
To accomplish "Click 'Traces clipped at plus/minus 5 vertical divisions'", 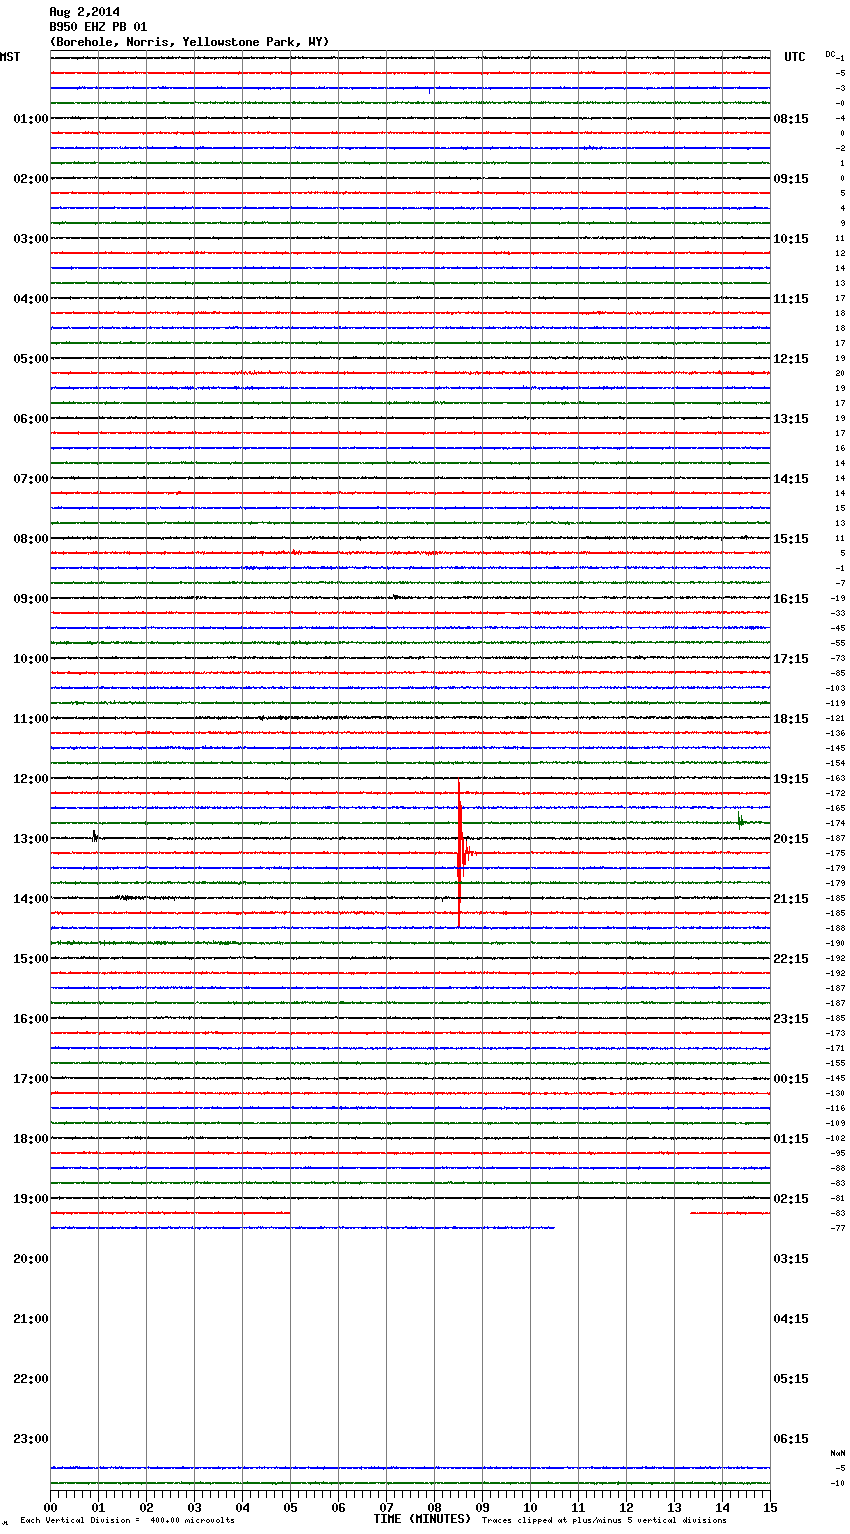I will pos(604,1521).
